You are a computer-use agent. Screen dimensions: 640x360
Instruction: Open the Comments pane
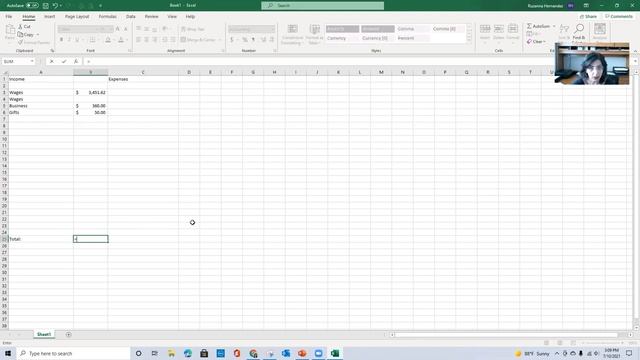point(618,16)
